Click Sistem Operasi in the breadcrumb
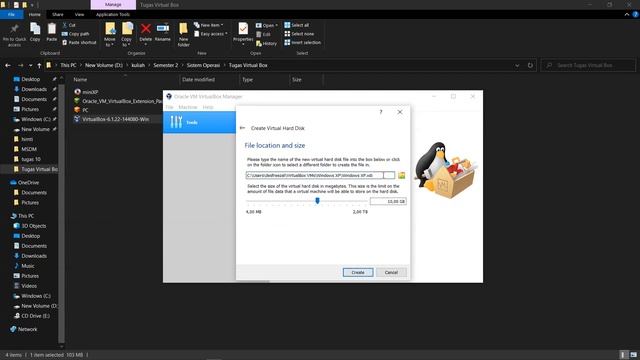640x360 pixels. point(203,65)
